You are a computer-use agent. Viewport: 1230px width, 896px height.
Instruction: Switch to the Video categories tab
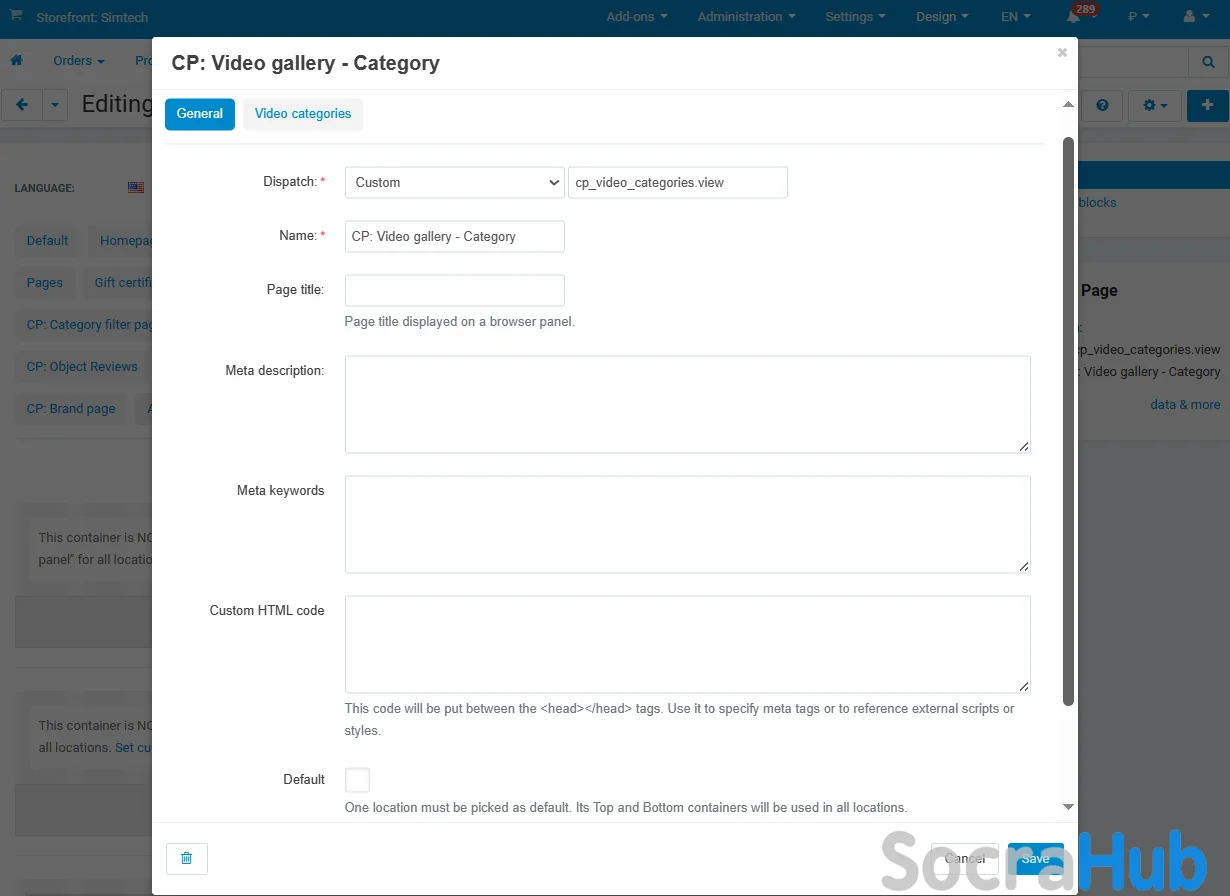tap(303, 114)
